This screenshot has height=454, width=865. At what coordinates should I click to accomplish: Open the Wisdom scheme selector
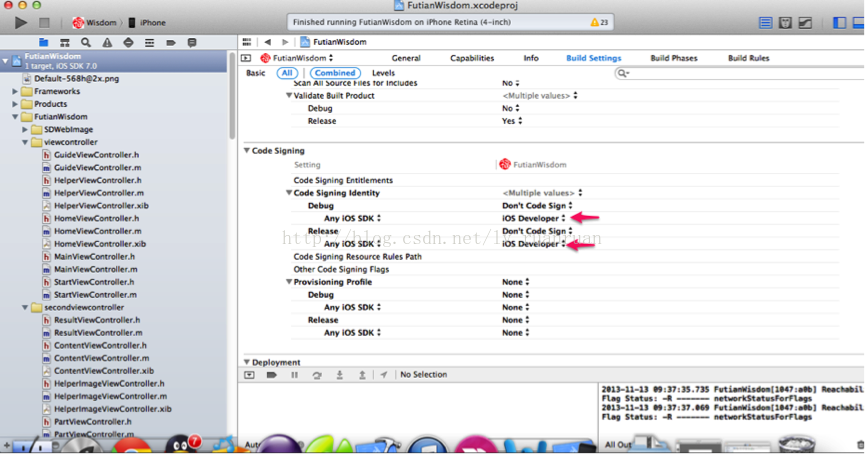[94, 23]
